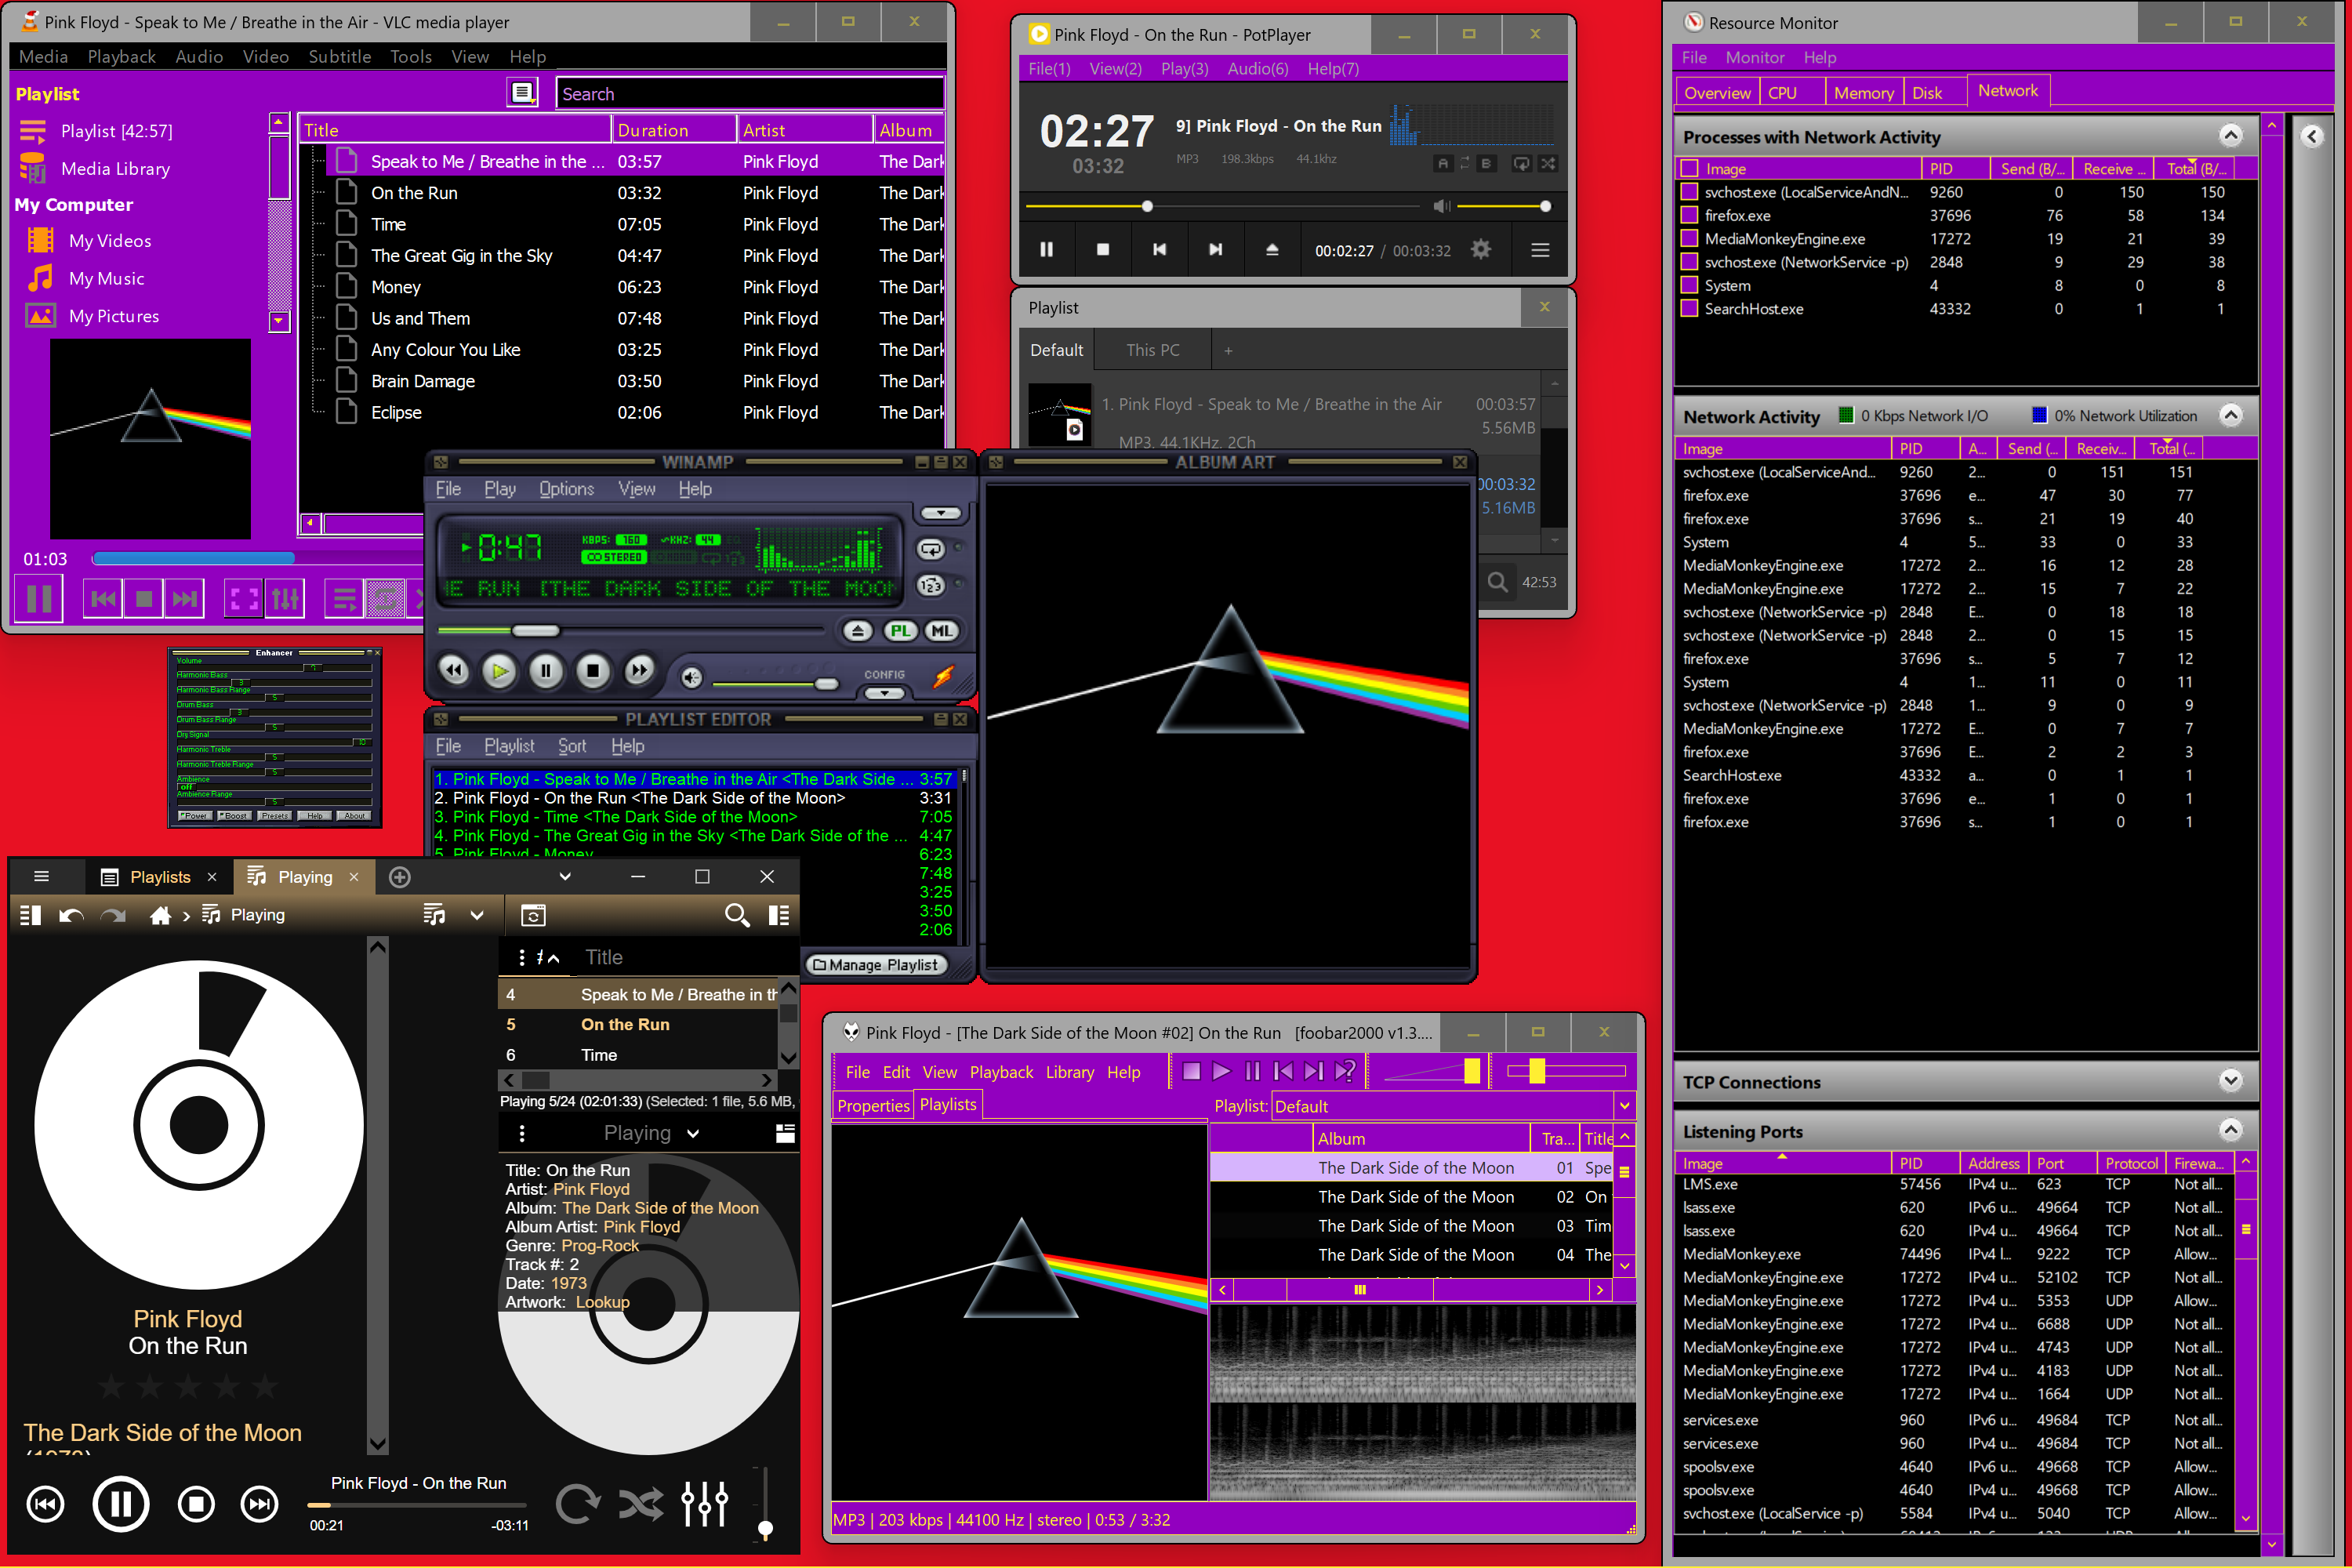
Task: Click the Artwork Lookup link
Action: click(602, 1302)
